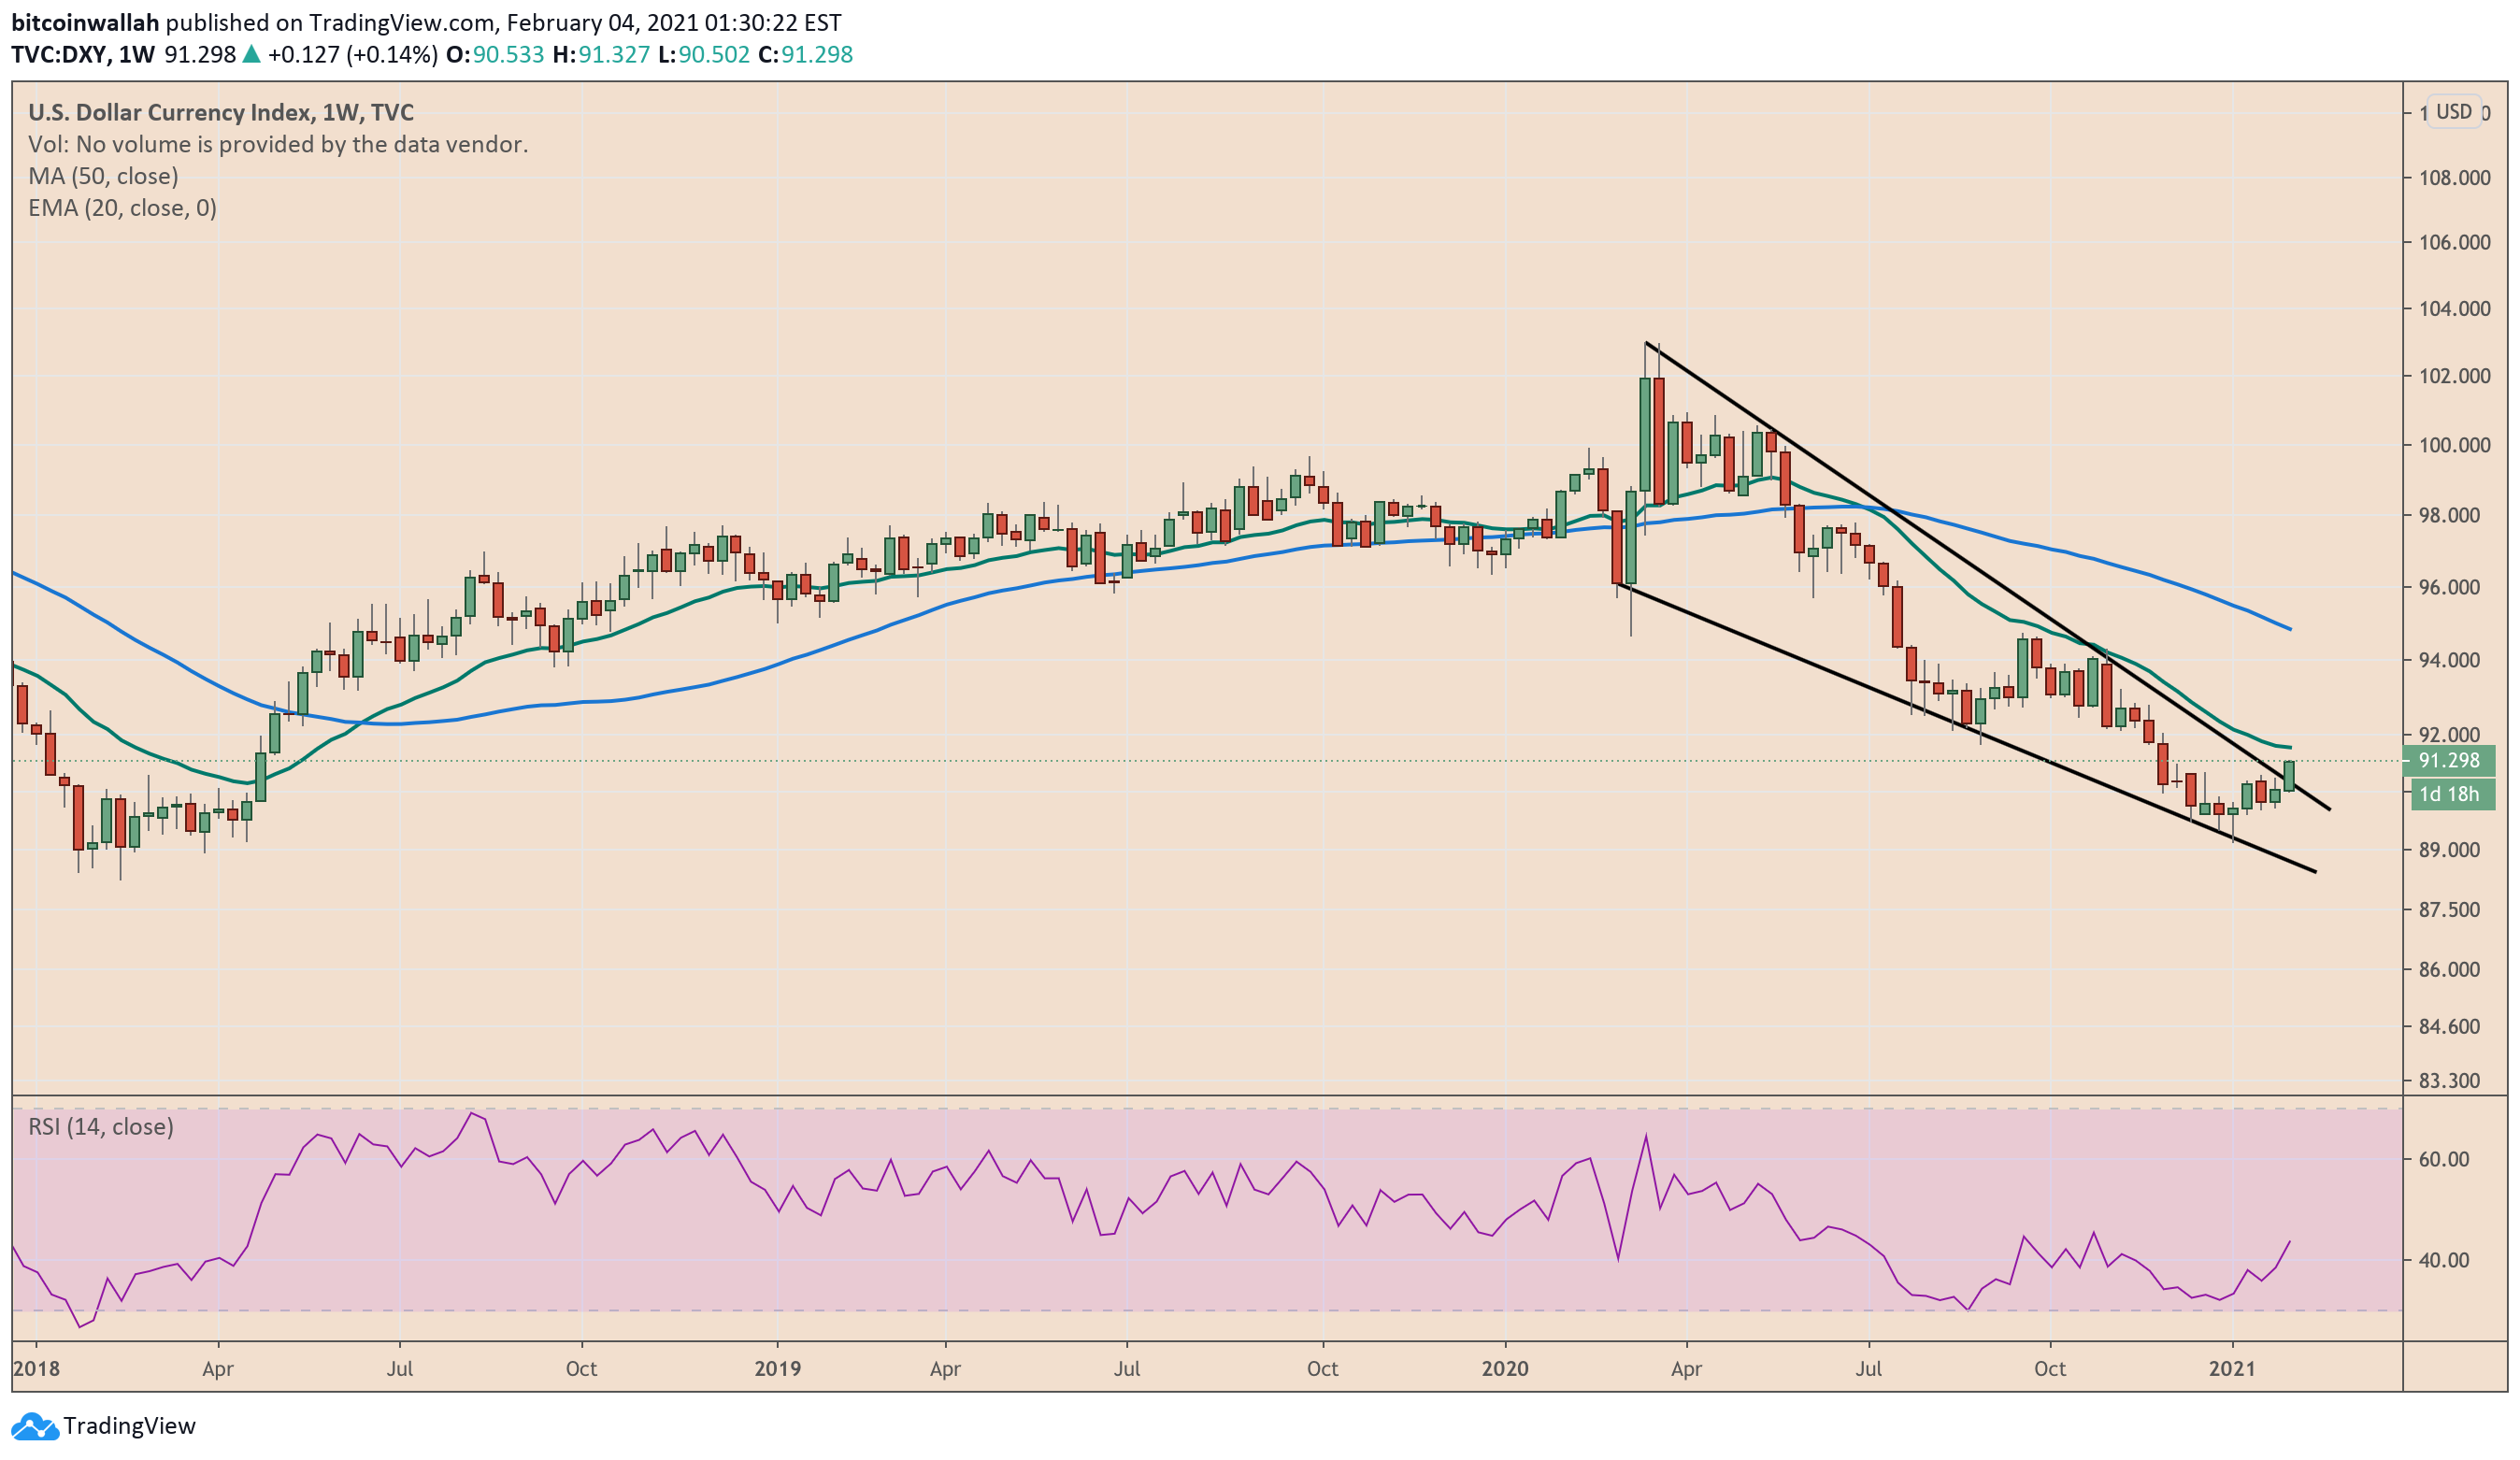The image size is (2520, 1460).
Task: Click the 2019 time axis label
Action: [777, 1369]
